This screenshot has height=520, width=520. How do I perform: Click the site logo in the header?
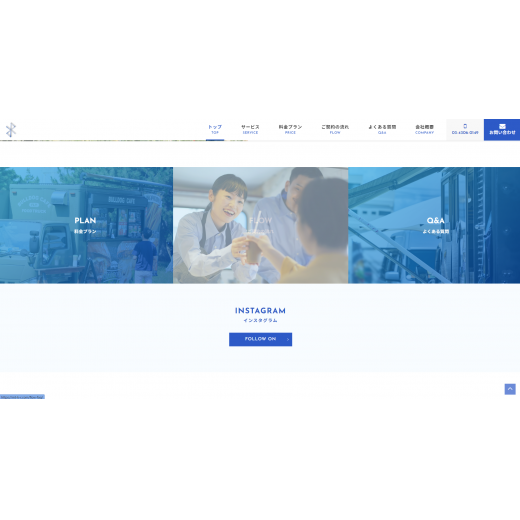click(11, 130)
